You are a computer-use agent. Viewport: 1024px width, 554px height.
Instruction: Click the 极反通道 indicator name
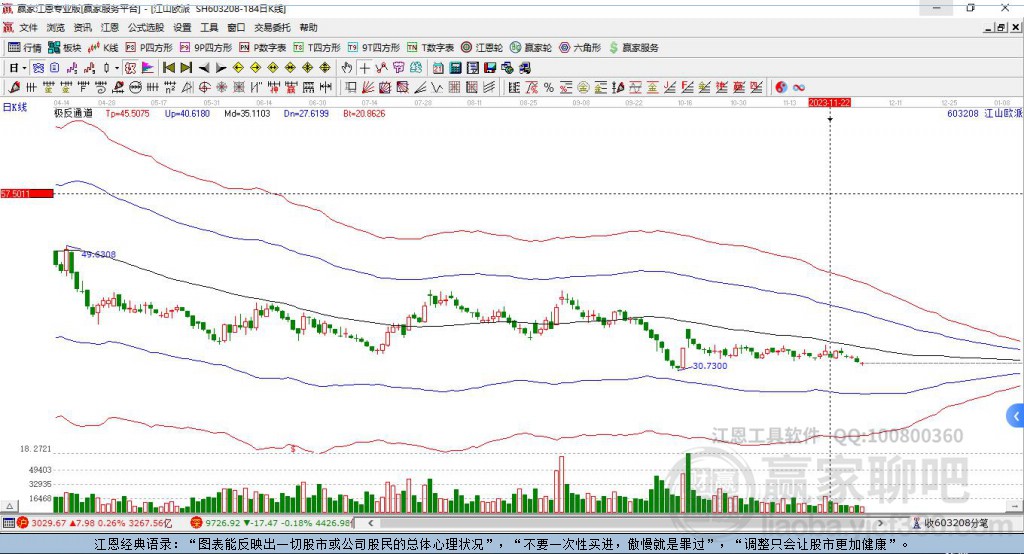(x=73, y=113)
